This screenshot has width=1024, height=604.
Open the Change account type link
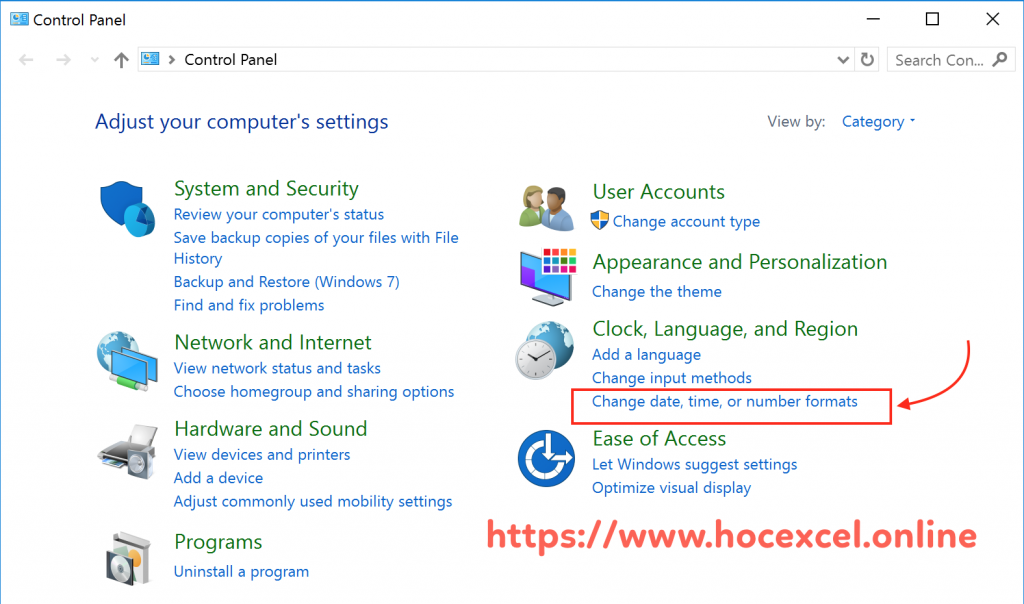(686, 222)
